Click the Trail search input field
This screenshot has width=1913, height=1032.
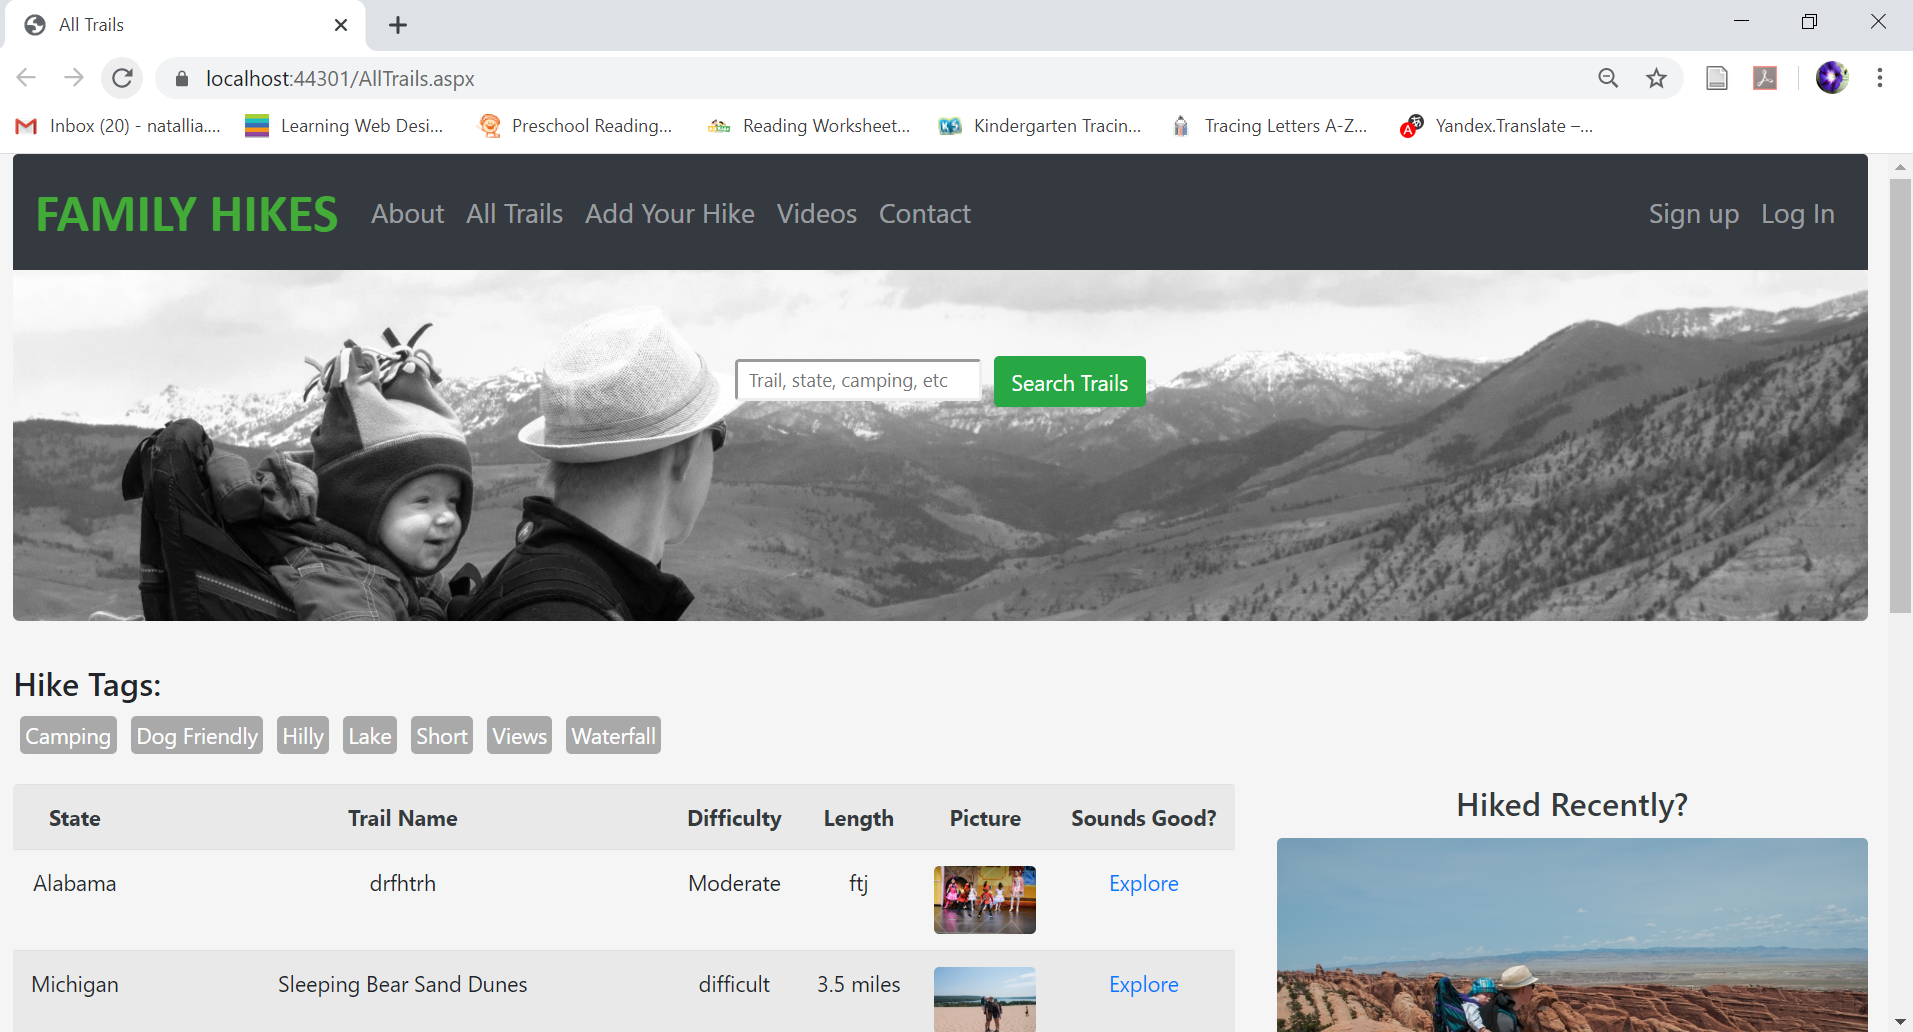(x=857, y=381)
